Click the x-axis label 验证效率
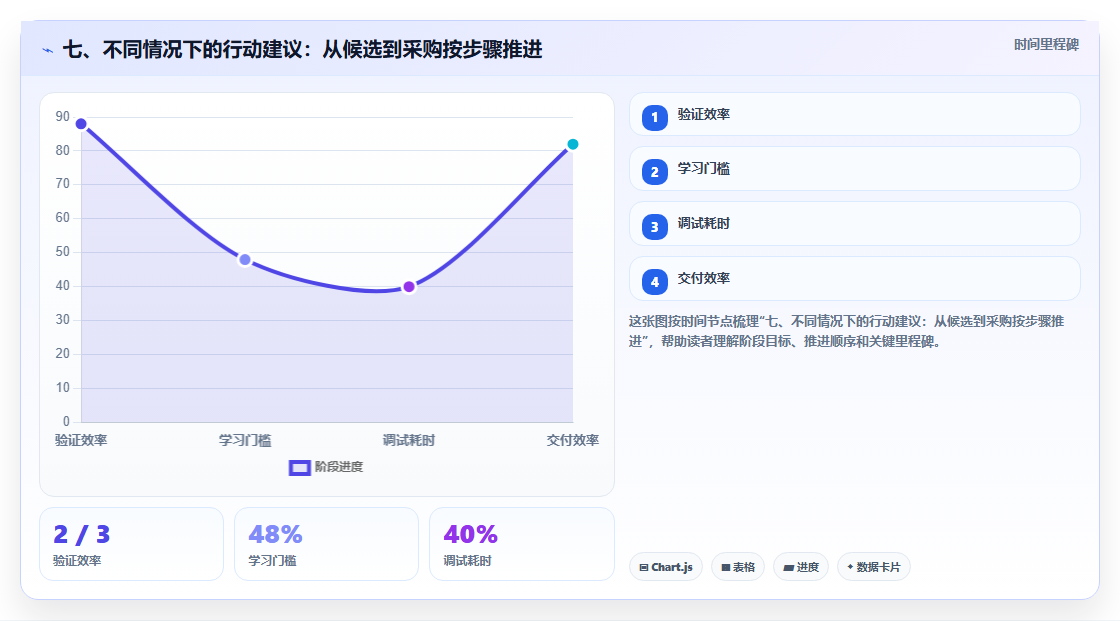 (81, 440)
